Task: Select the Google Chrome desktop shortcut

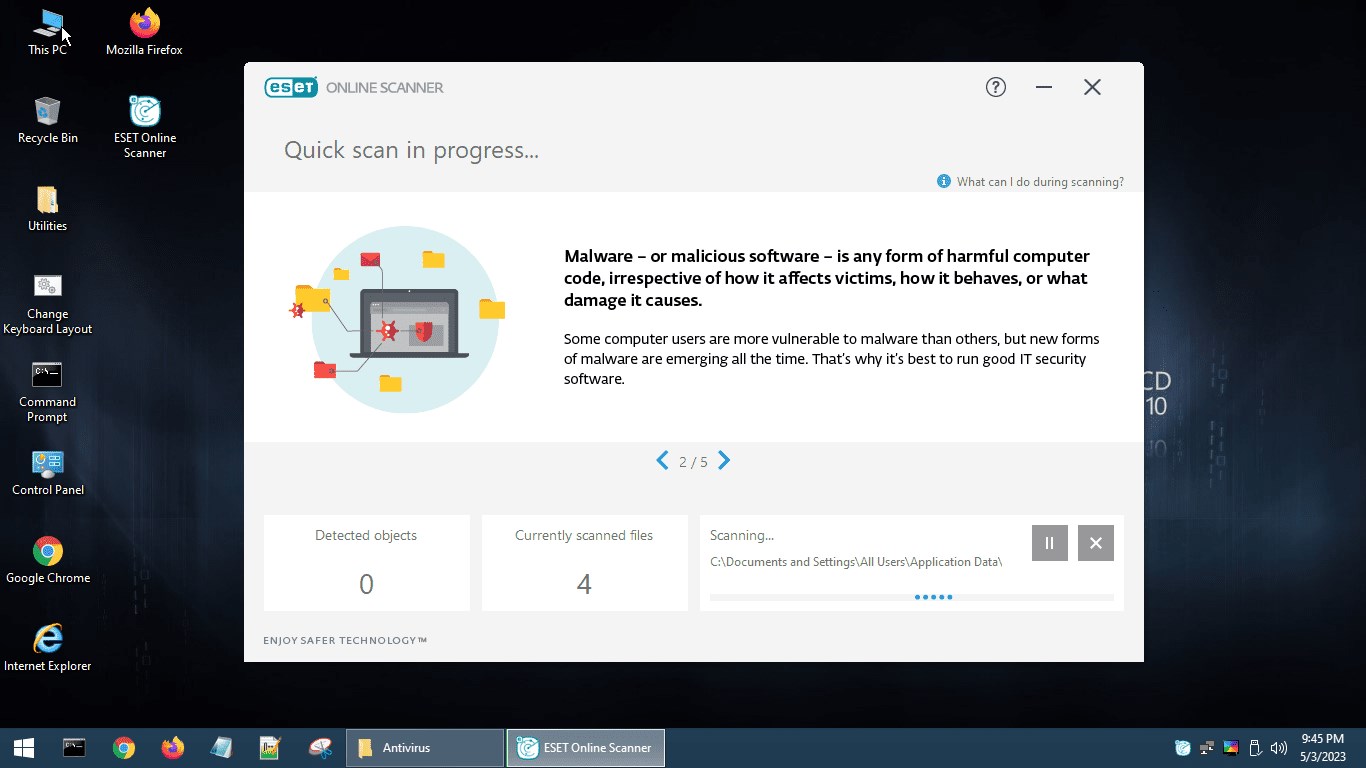Action: tap(47, 560)
